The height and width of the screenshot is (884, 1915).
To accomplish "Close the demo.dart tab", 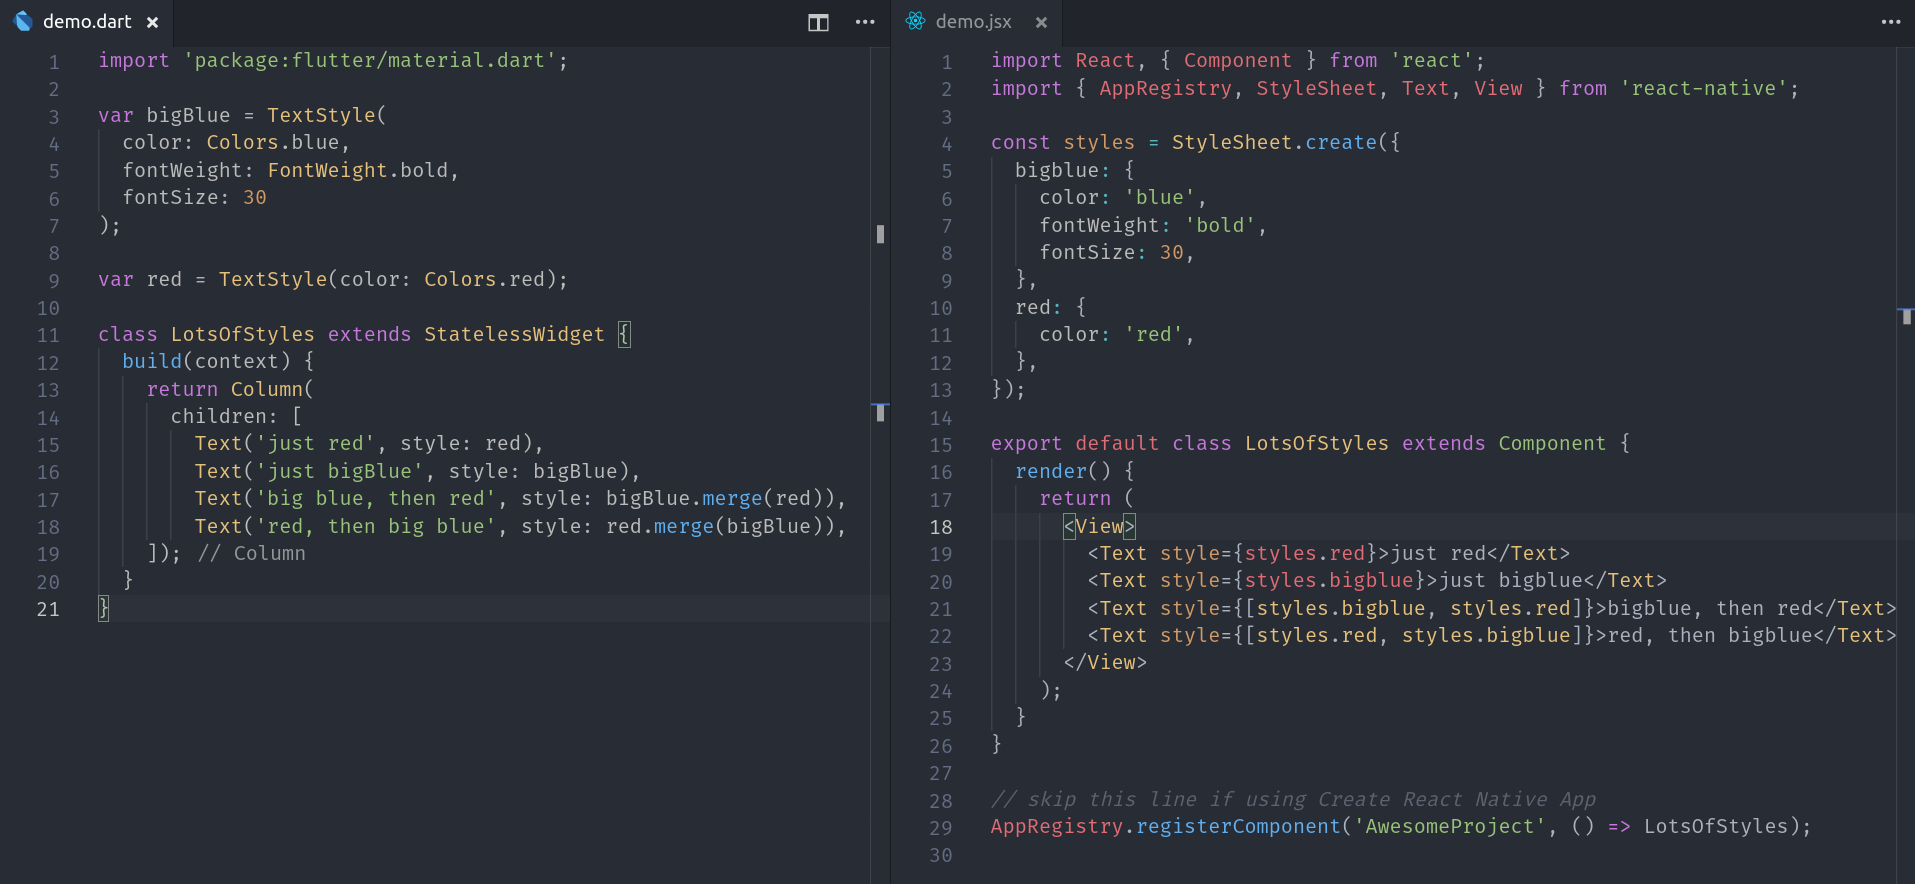I will [152, 22].
